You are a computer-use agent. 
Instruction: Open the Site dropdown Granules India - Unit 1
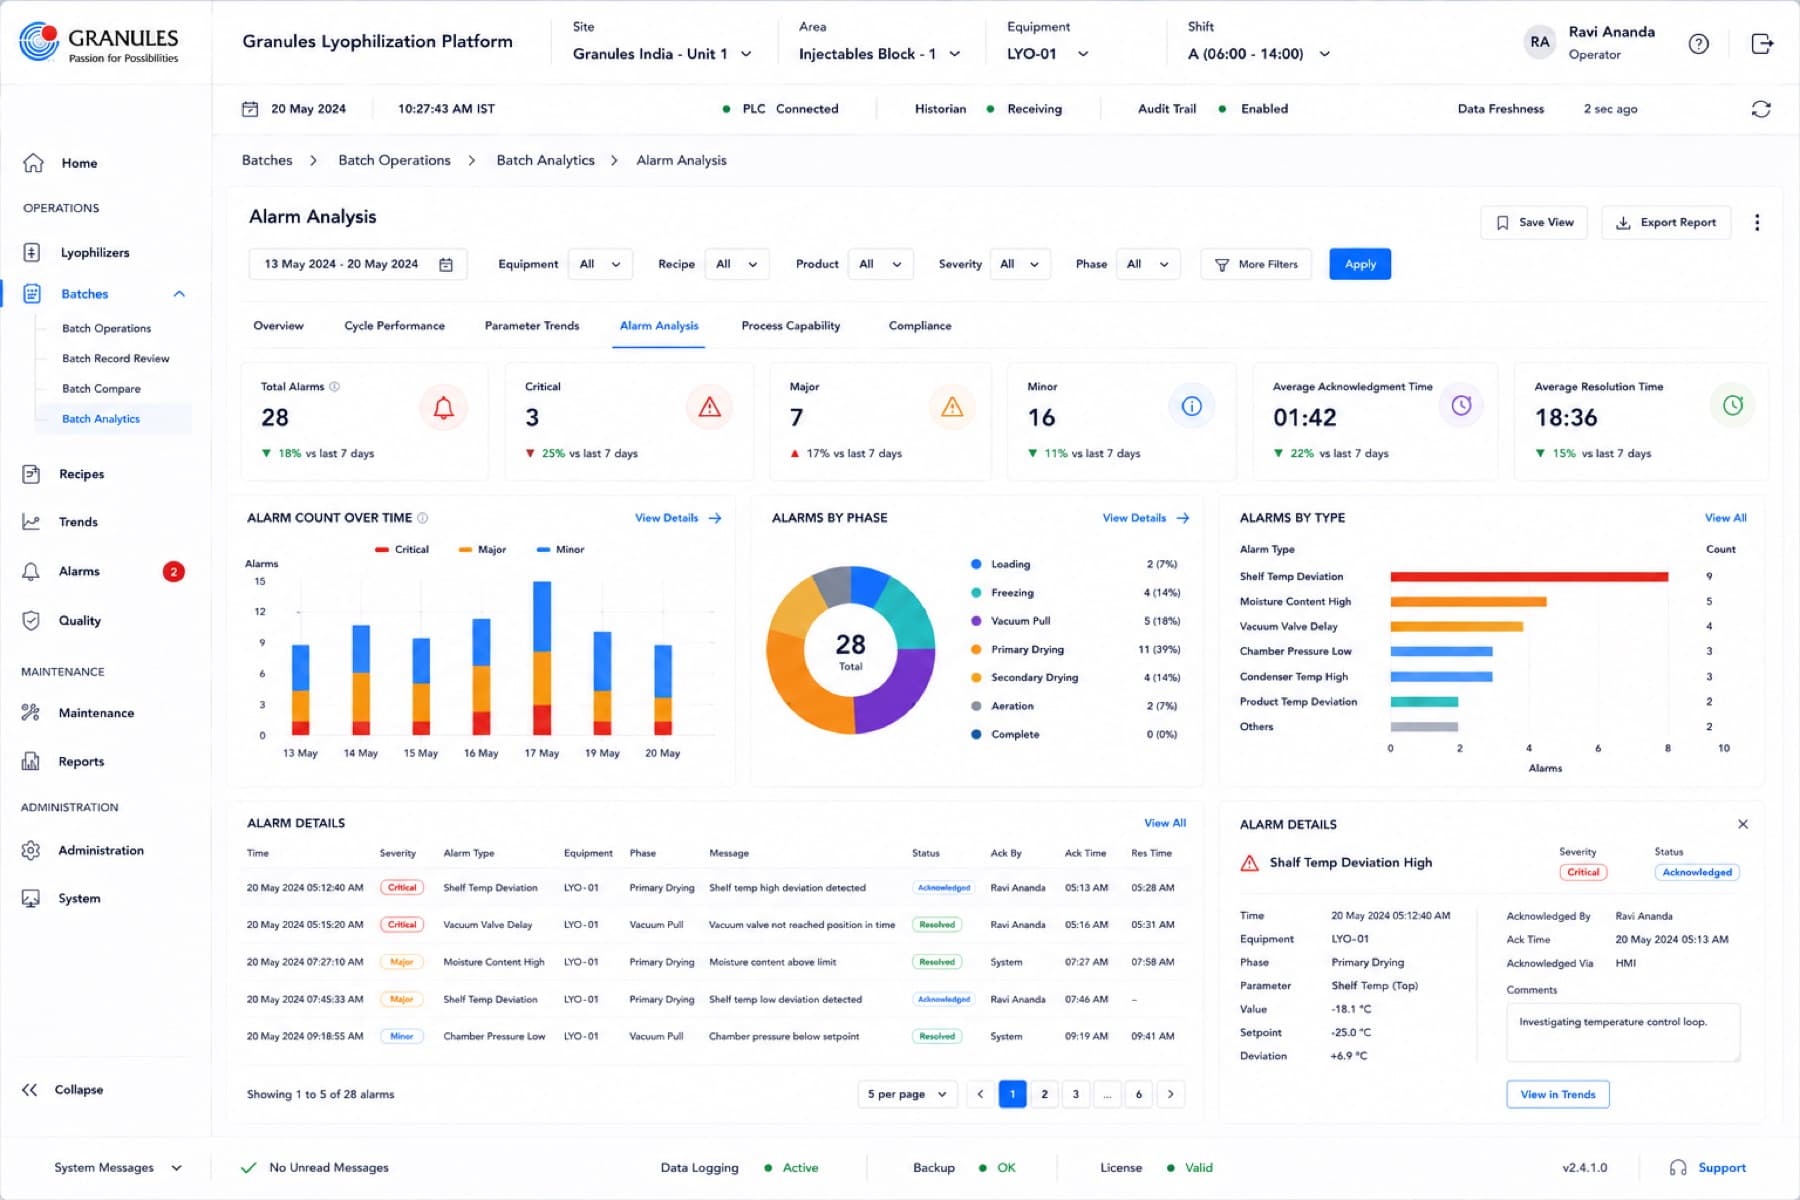(x=661, y=54)
